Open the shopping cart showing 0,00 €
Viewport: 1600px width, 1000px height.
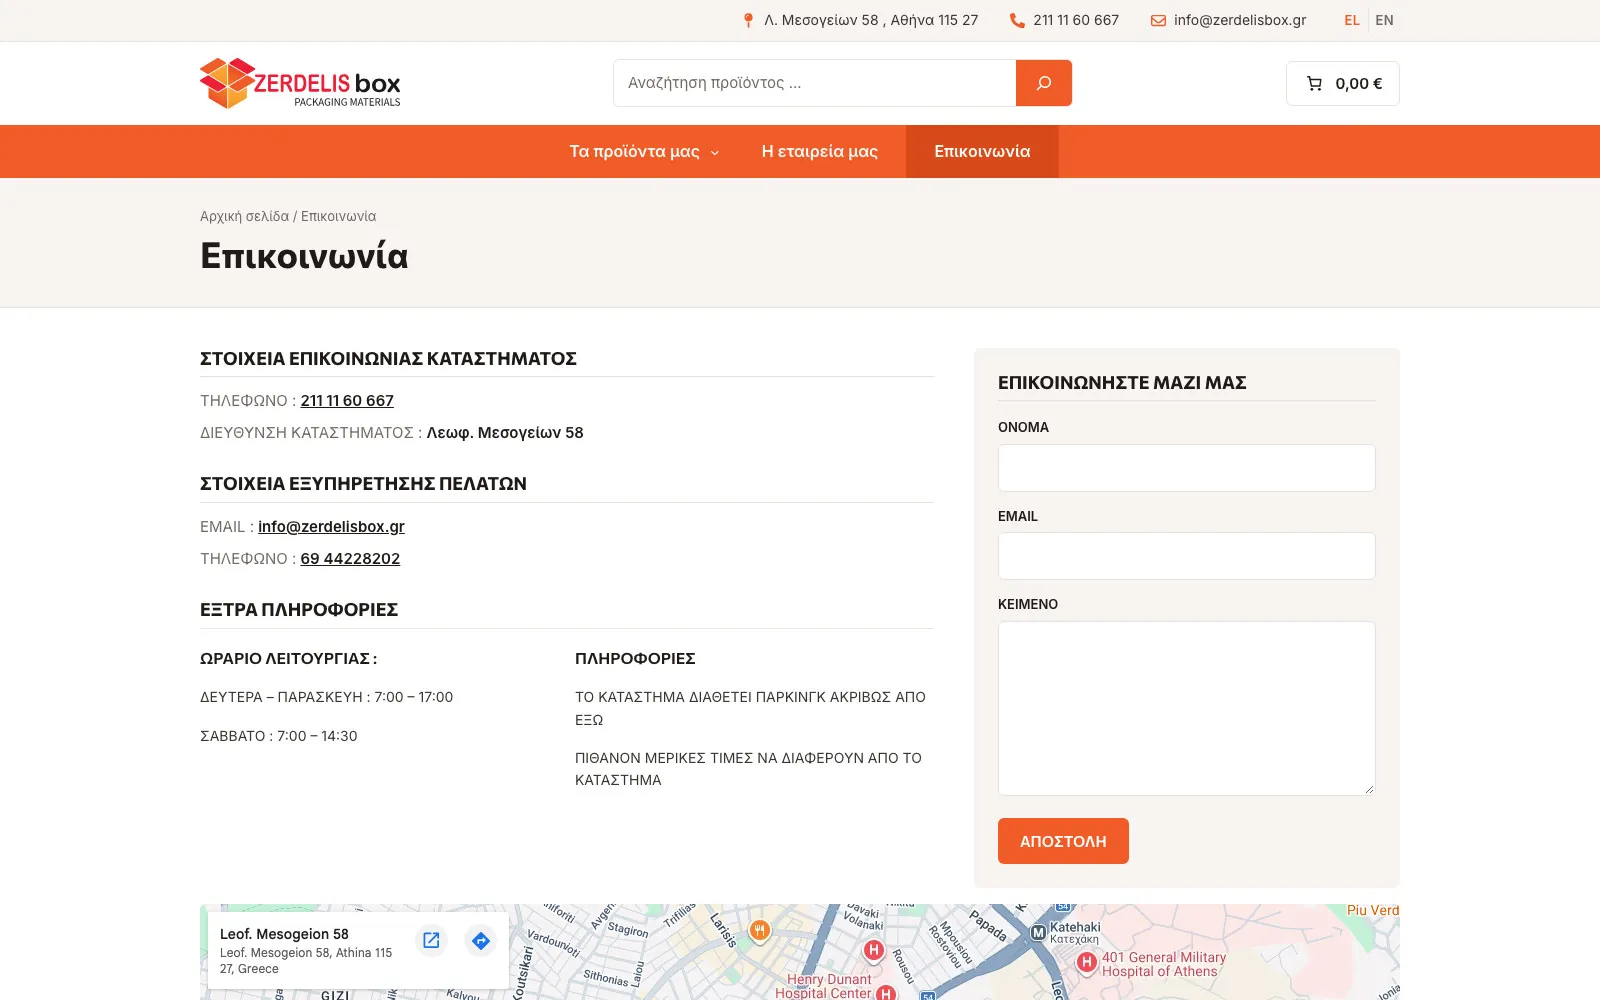tap(1343, 84)
